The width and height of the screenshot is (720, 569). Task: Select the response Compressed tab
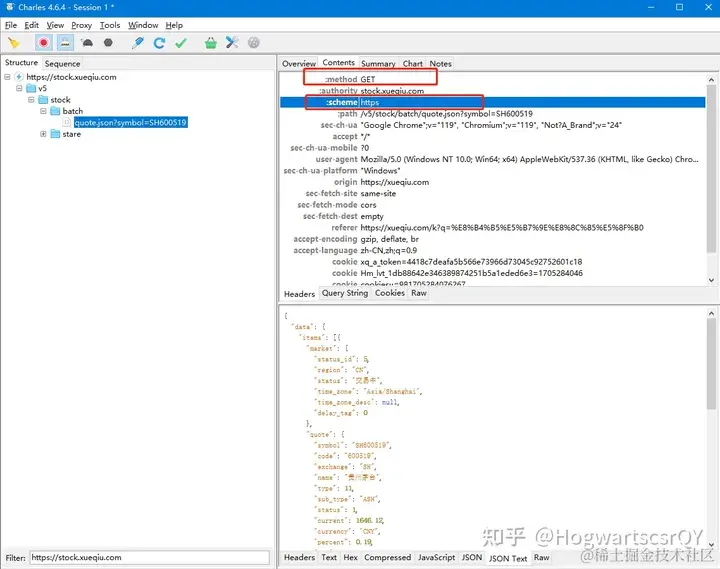coord(388,558)
